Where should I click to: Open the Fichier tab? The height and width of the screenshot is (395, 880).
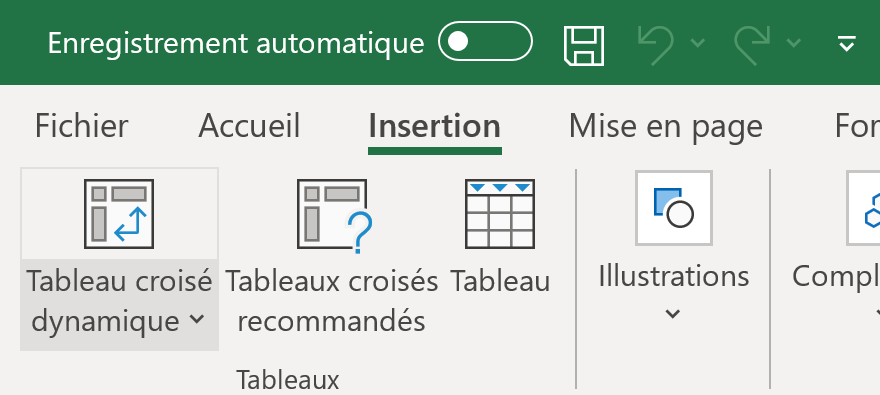(81, 126)
